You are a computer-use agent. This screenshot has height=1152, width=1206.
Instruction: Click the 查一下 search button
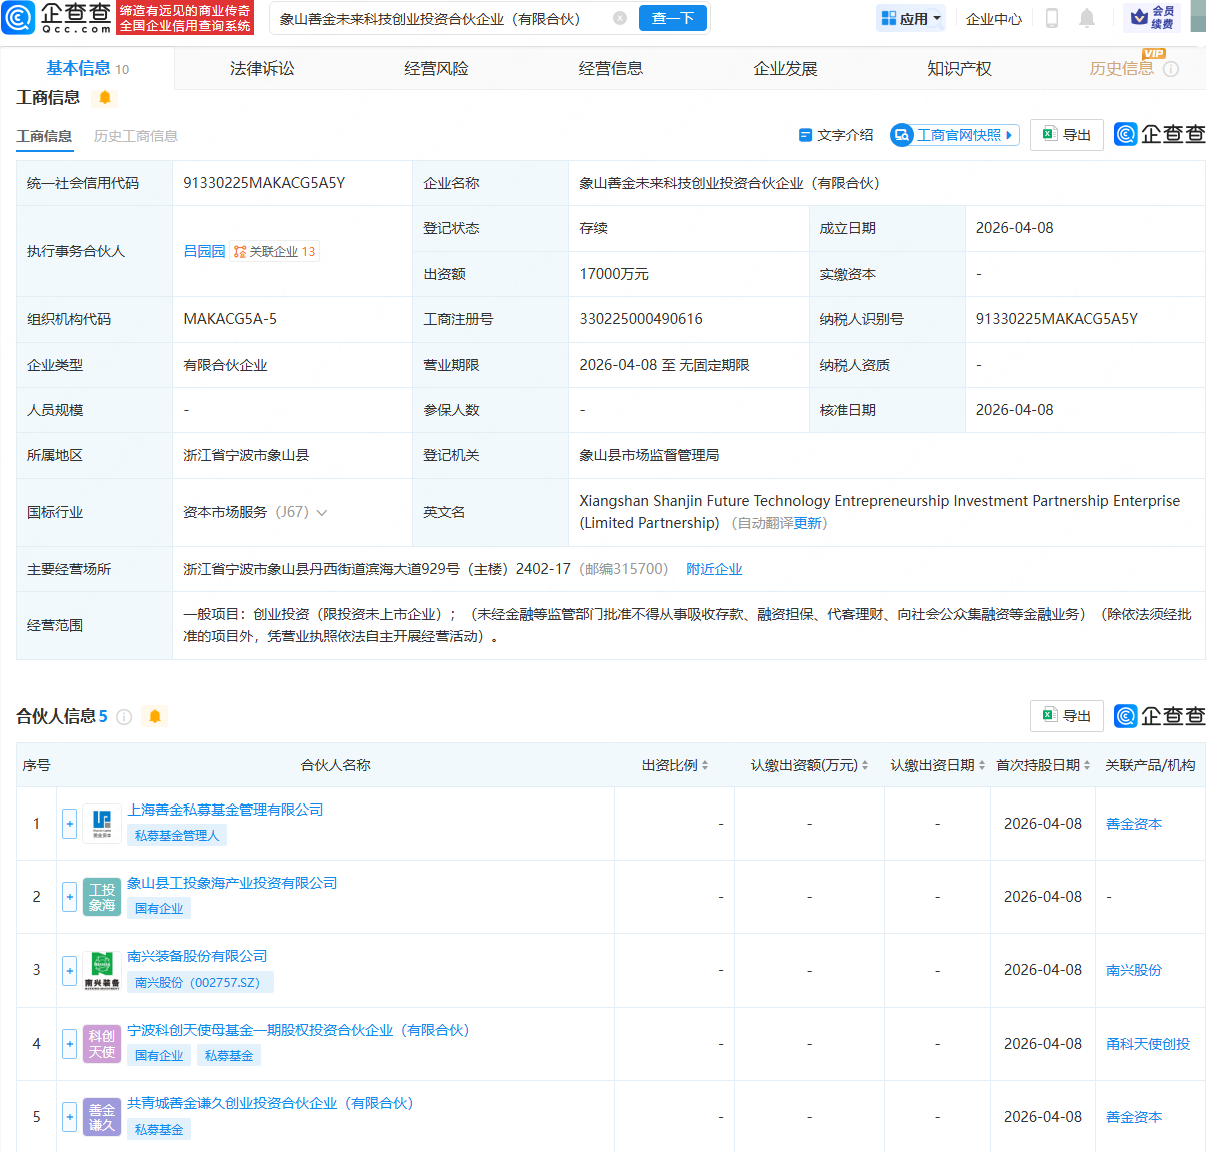click(x=672, y=18)
